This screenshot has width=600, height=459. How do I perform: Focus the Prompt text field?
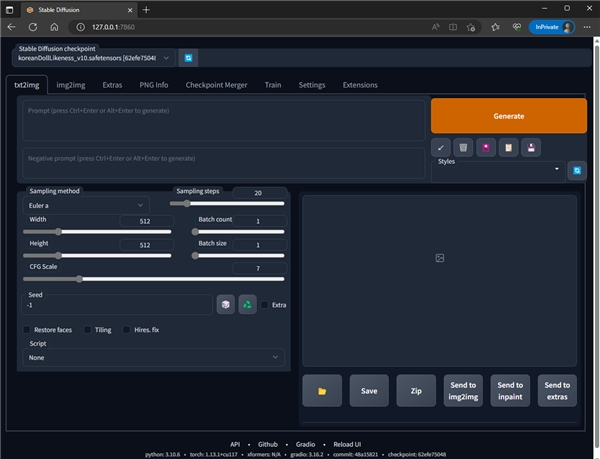[224, 120]
